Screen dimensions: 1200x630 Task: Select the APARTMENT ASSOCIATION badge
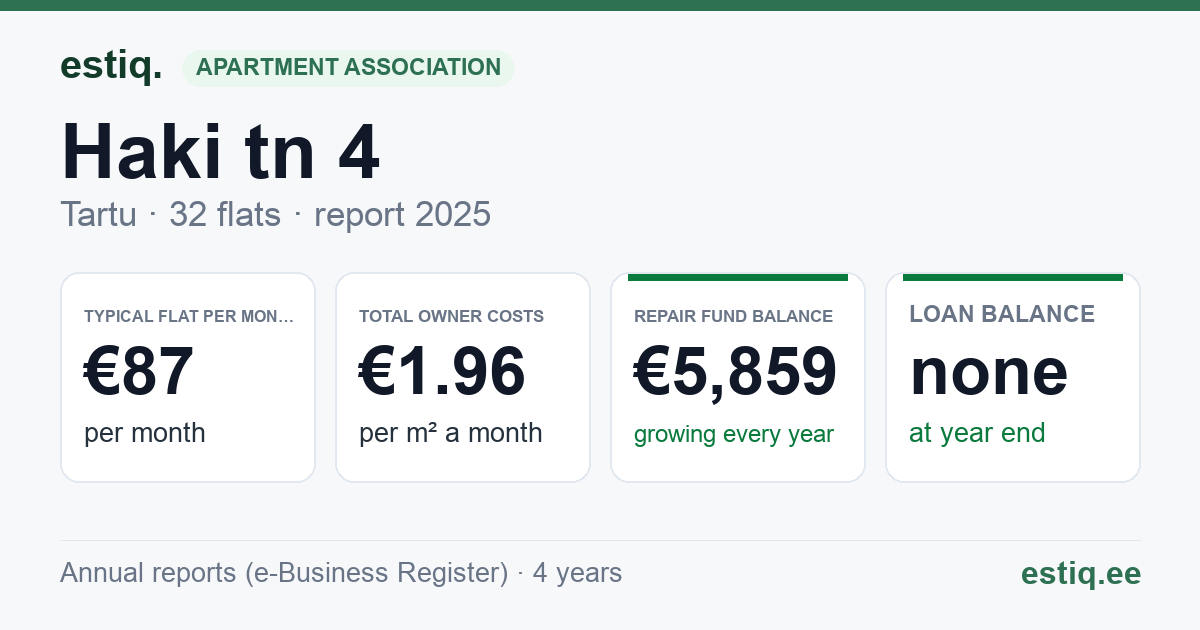coord(348,67)
